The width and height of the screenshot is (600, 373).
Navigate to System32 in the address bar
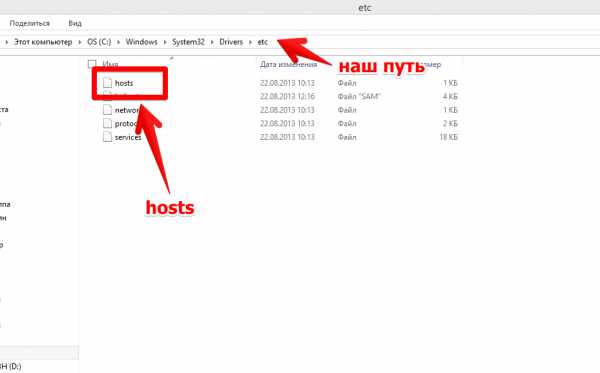point(188,42)
